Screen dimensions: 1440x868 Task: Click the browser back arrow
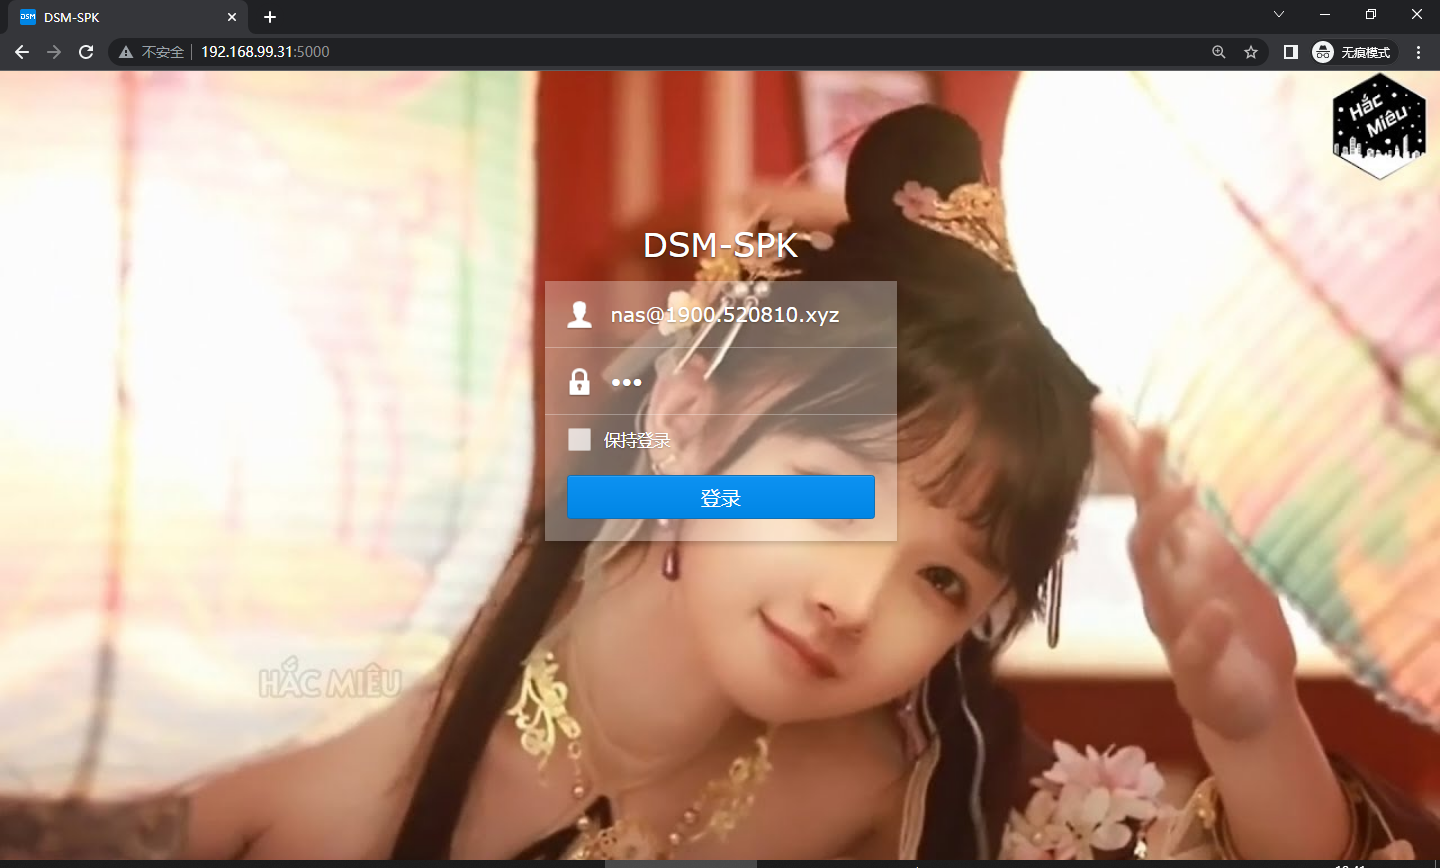tap(22, 52)
